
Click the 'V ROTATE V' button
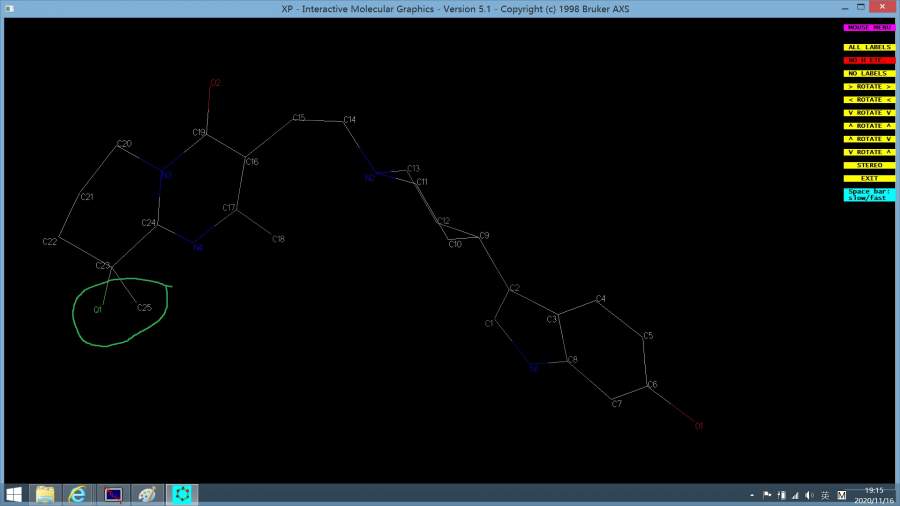click(868, 113)
